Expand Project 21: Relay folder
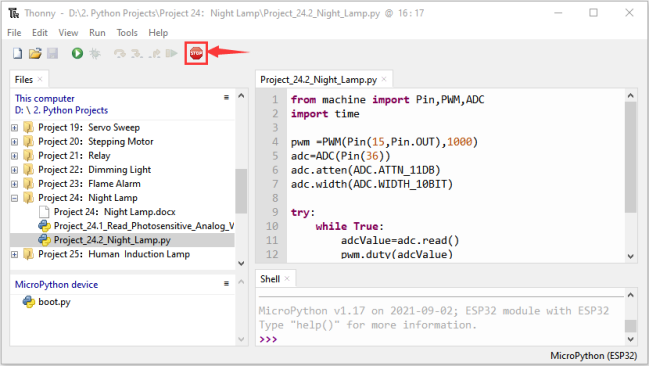This screenshot has height=366, width=650. [15, 156]
